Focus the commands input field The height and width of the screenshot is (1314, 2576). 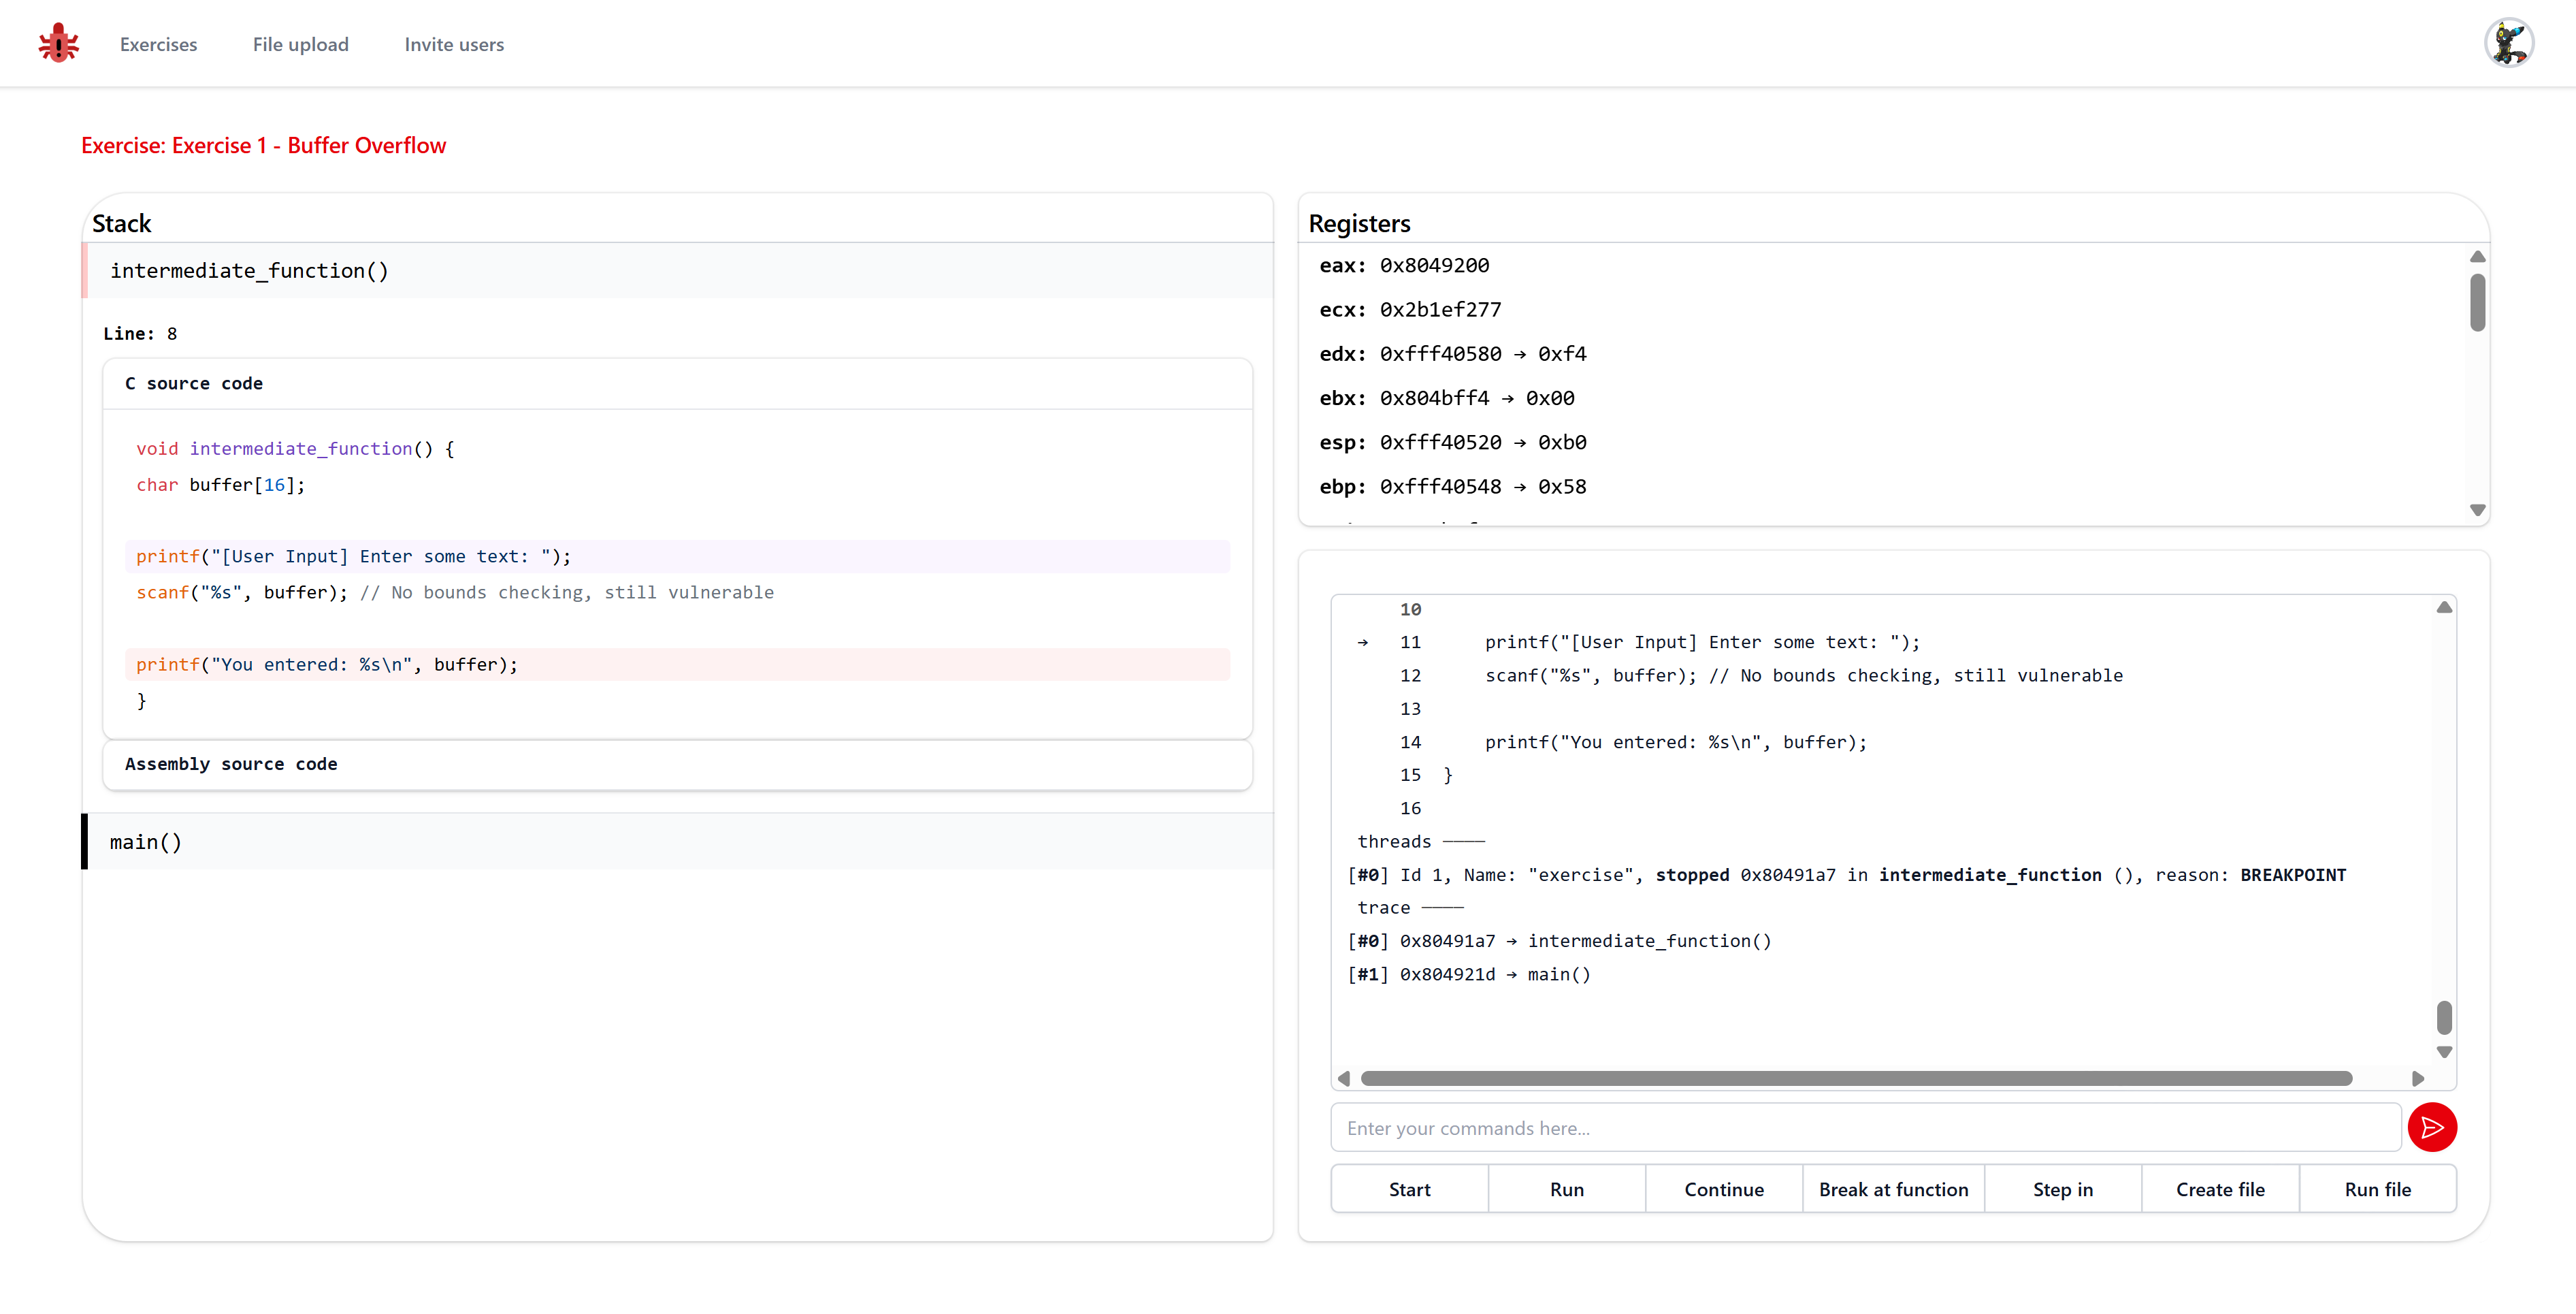click(1865, 1128)
